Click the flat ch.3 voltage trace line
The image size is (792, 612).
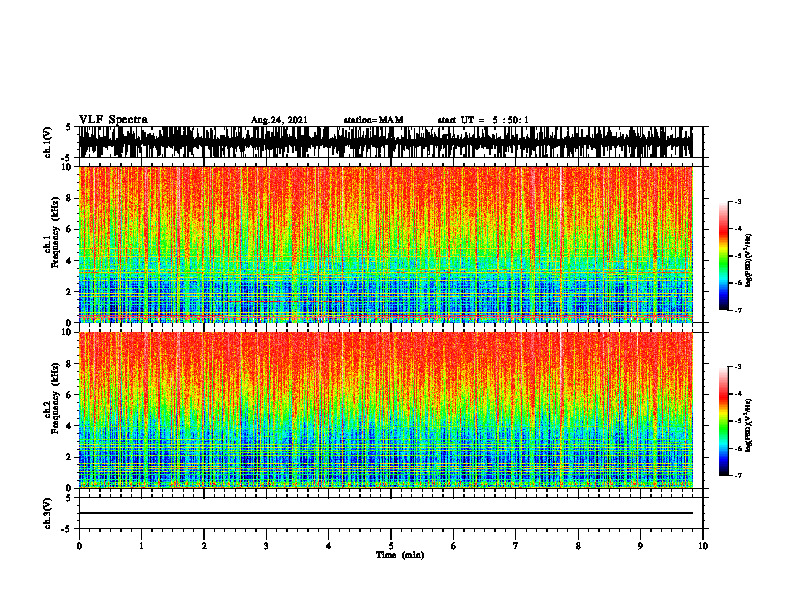tap(386, 513)
